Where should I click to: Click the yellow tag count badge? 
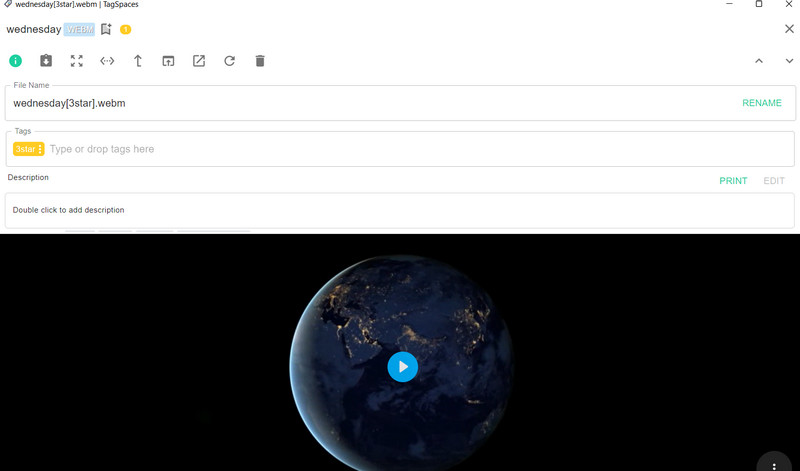125,29
